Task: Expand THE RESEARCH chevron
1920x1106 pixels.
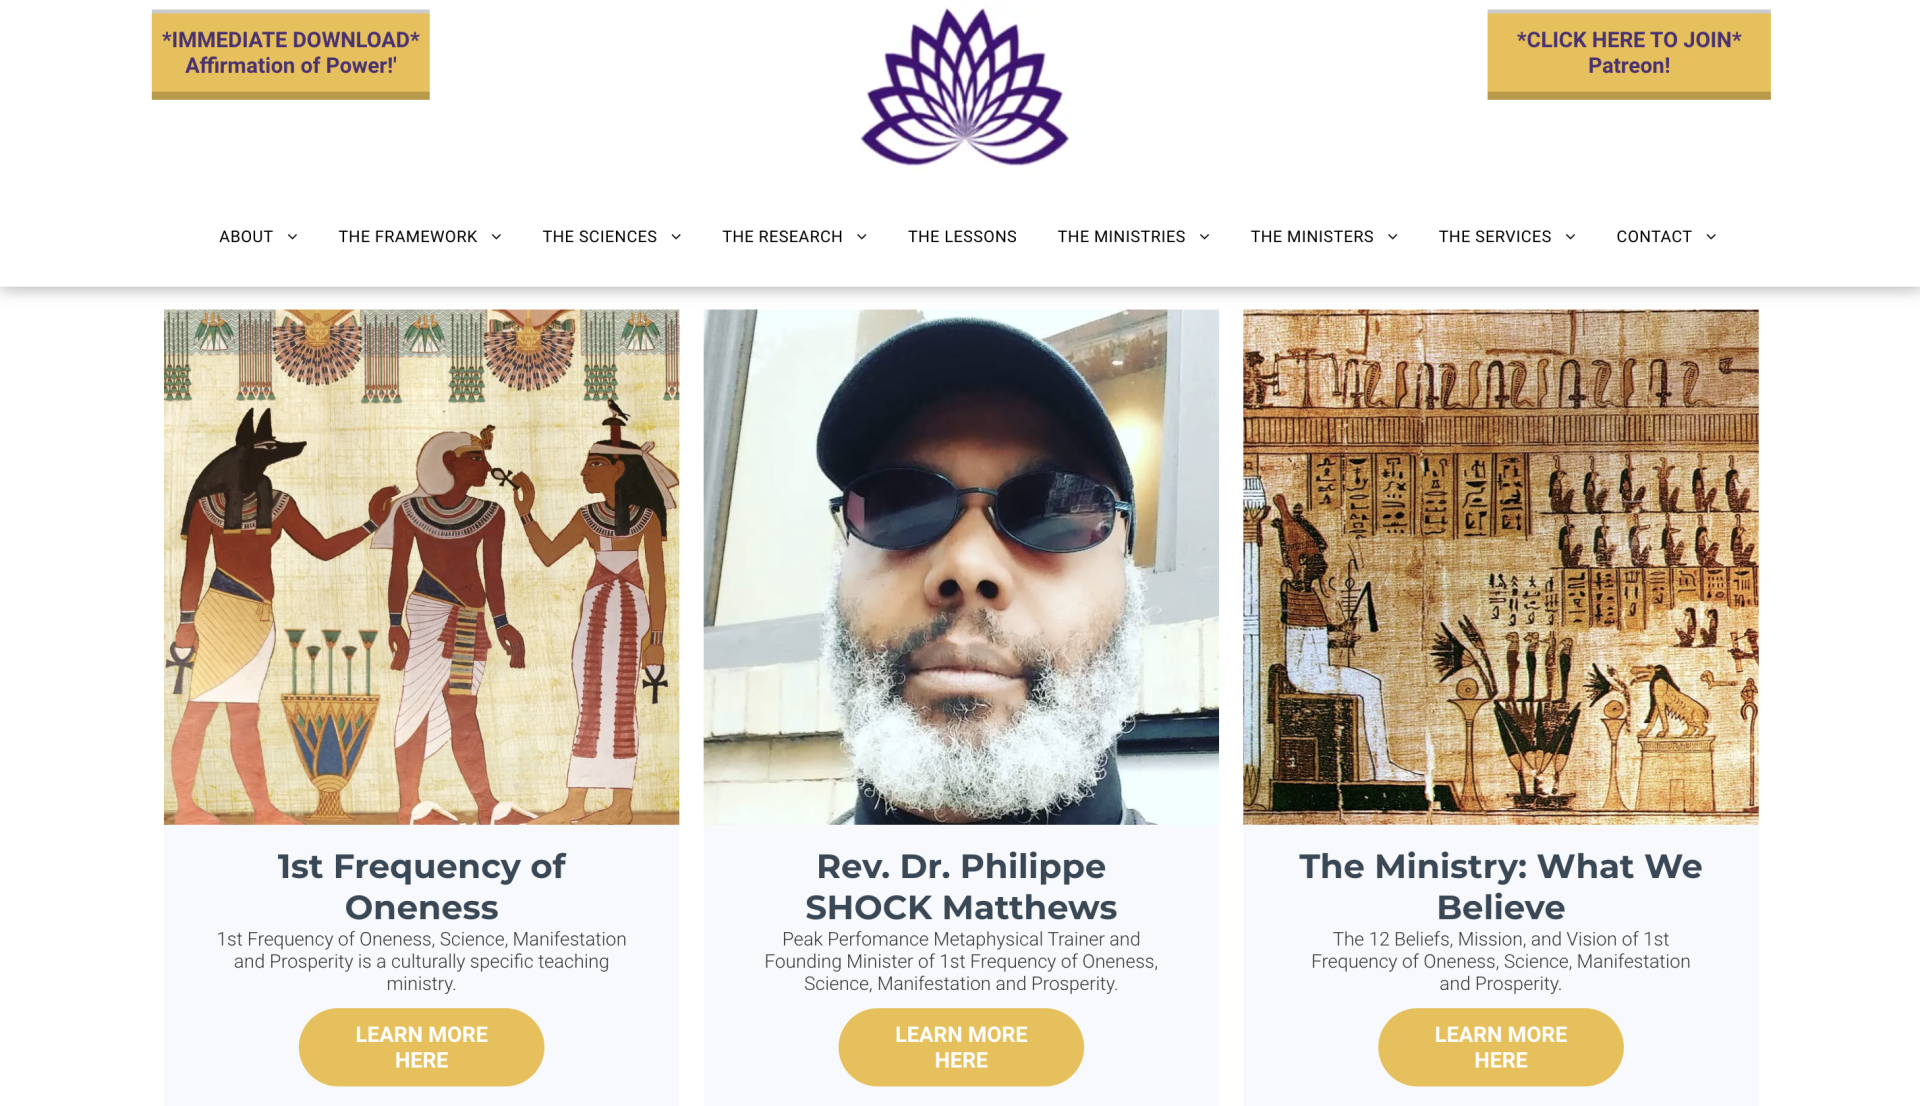Action: [862, 237]
